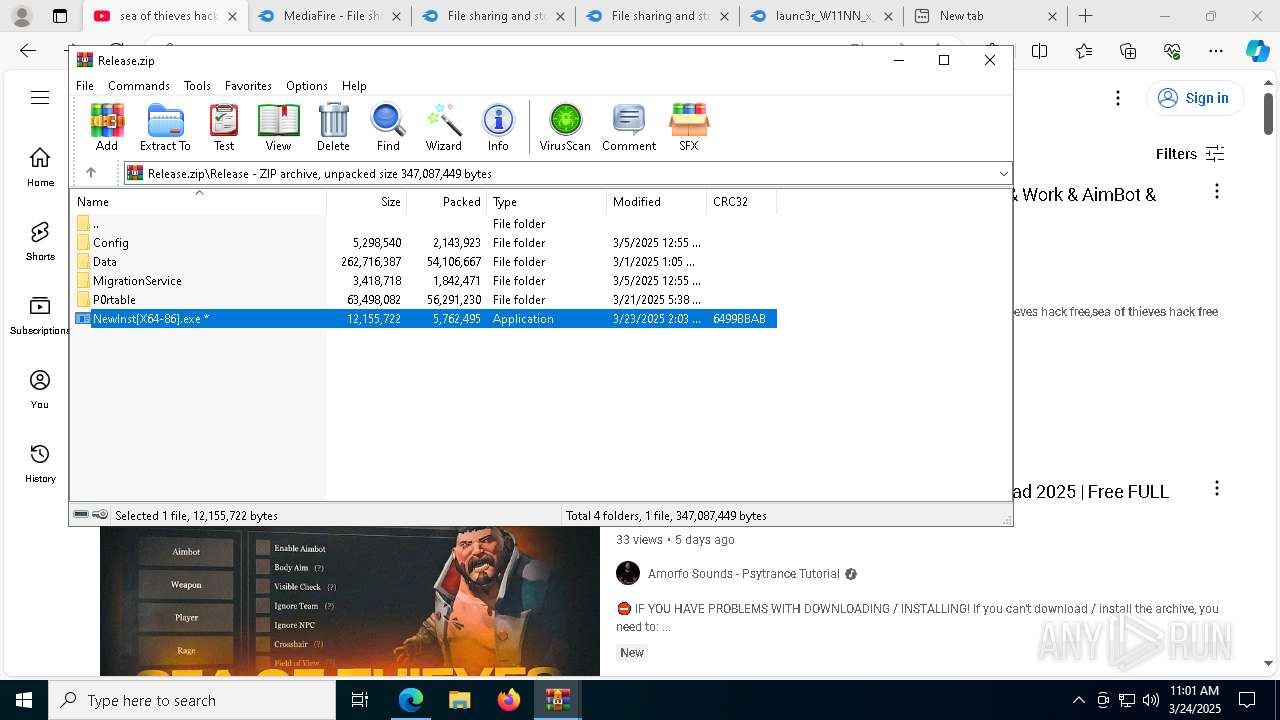Open the Edge Copilot icon
This screenshot has width=1280, height=720.
point(1257,51)
